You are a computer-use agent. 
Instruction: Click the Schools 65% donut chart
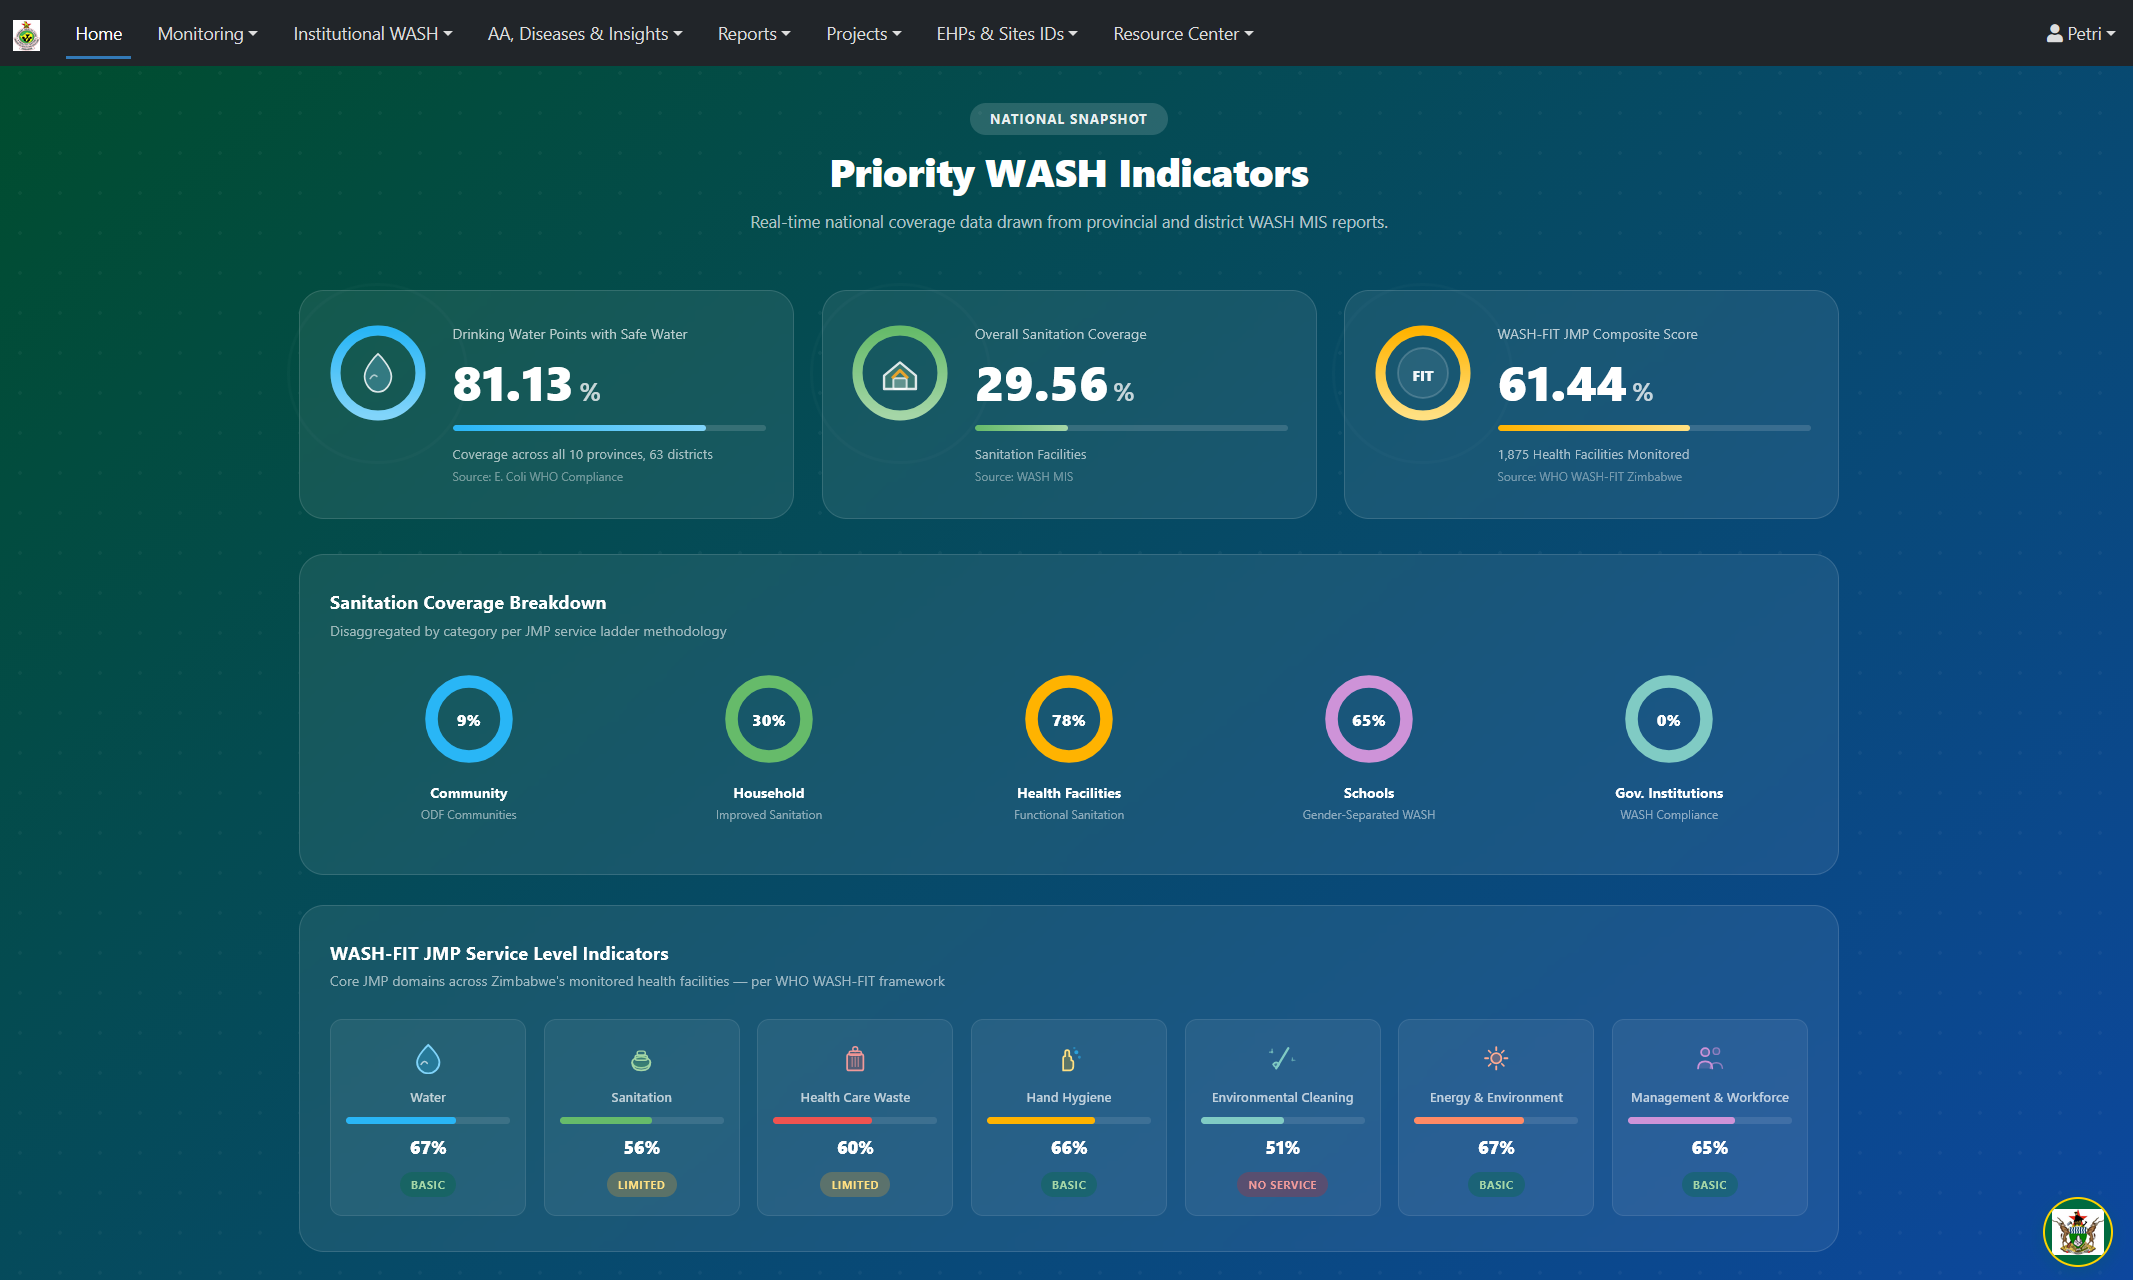point(1369,719)
